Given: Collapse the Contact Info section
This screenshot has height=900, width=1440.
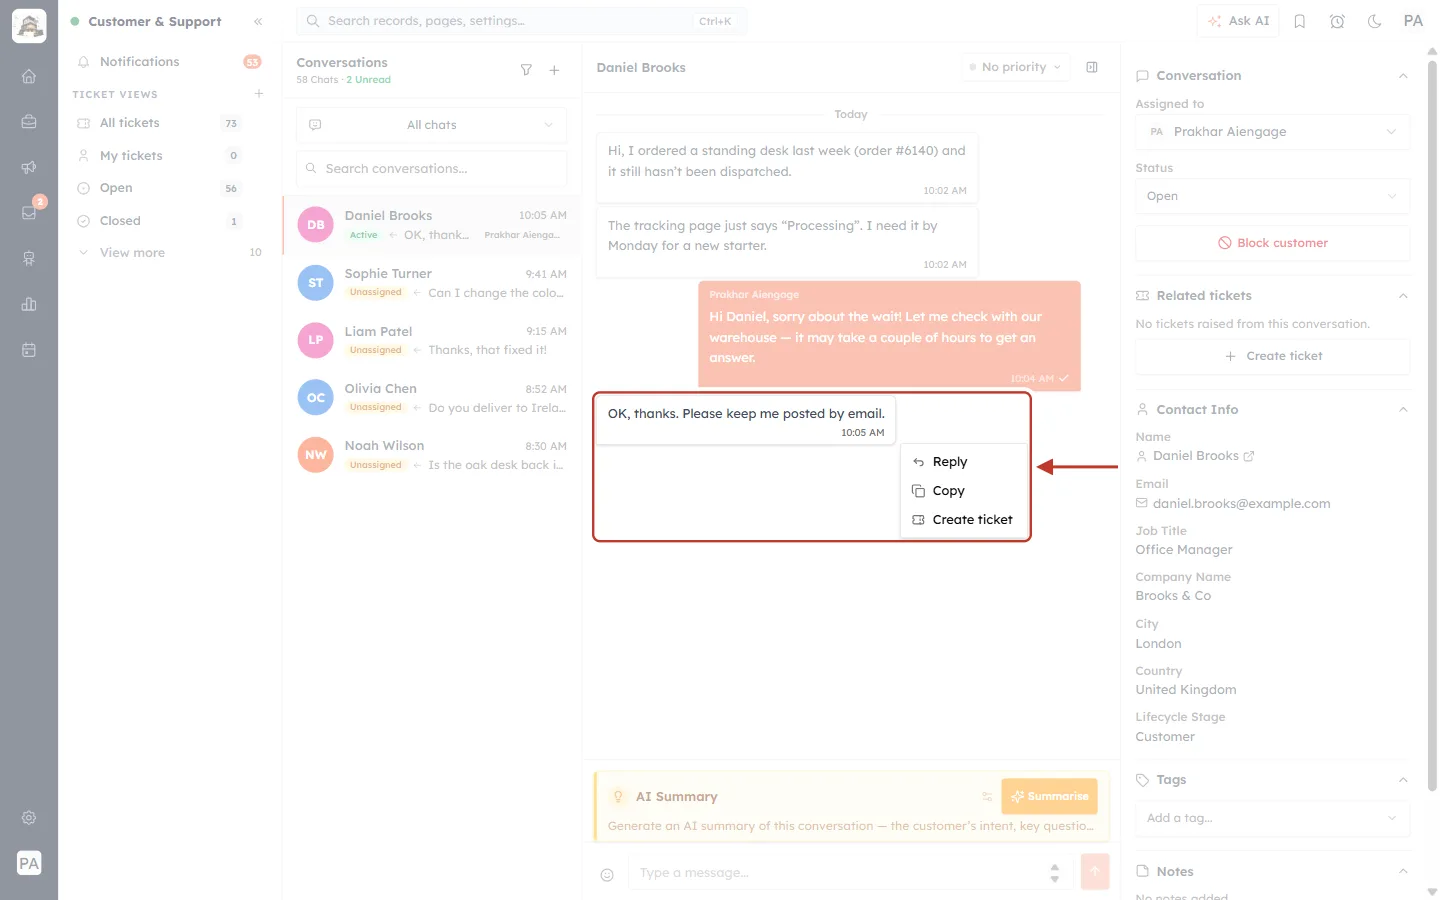Looking at the screenshot, I should pos(1403,410).
